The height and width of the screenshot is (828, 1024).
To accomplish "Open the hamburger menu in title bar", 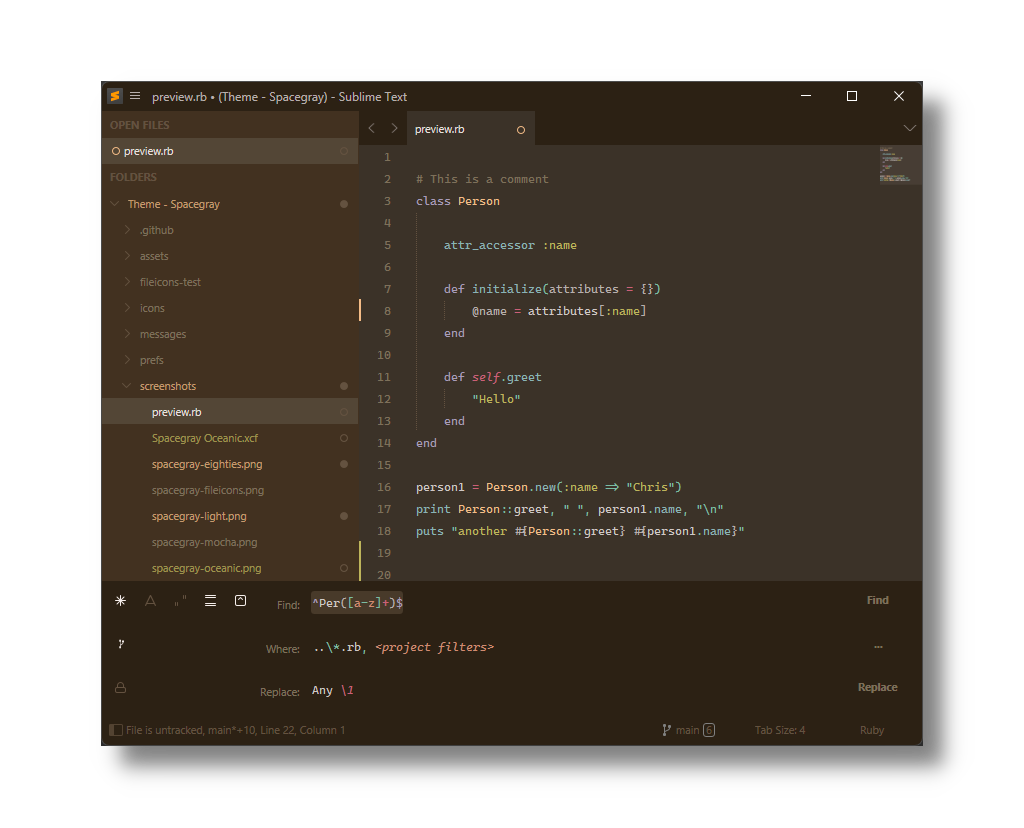I will coord(135,96).
